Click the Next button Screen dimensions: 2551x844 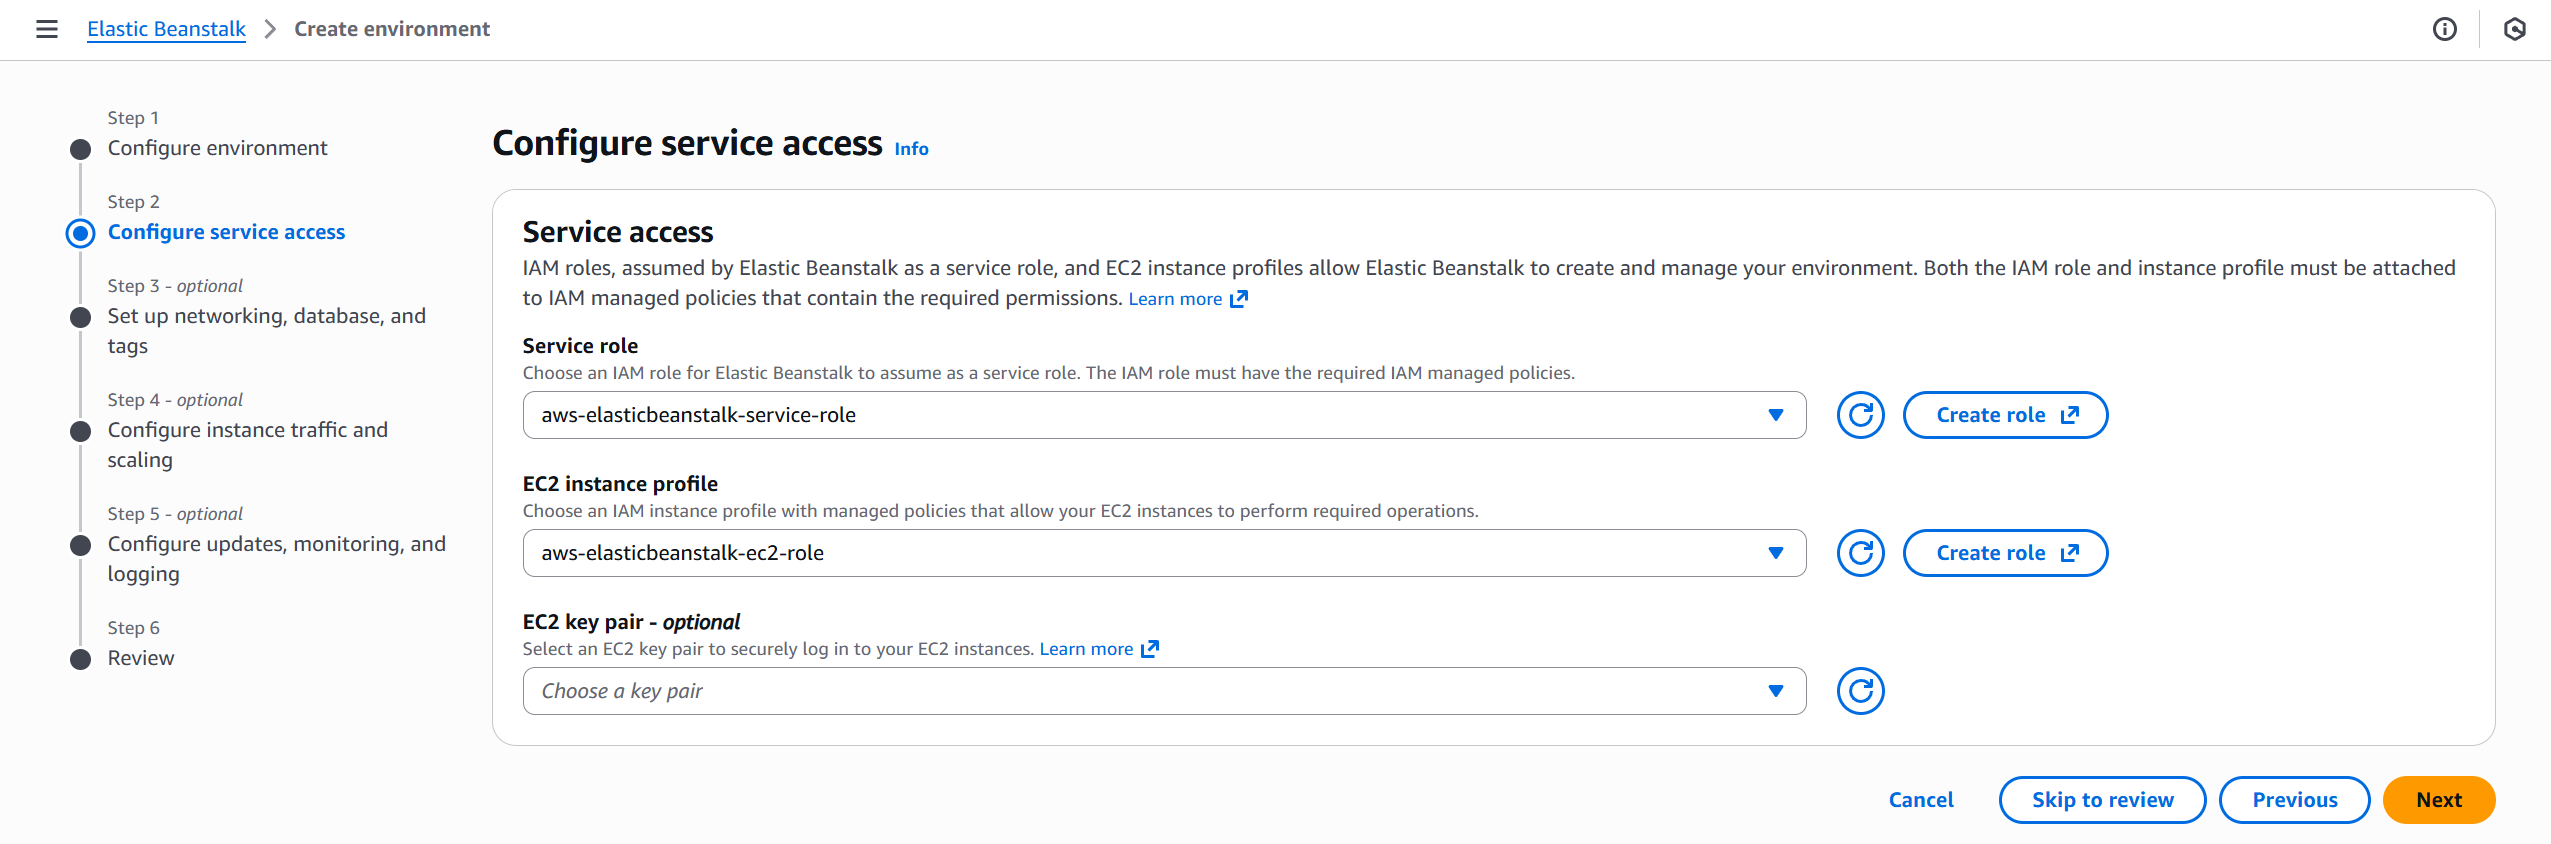(x=2438, y=800)
